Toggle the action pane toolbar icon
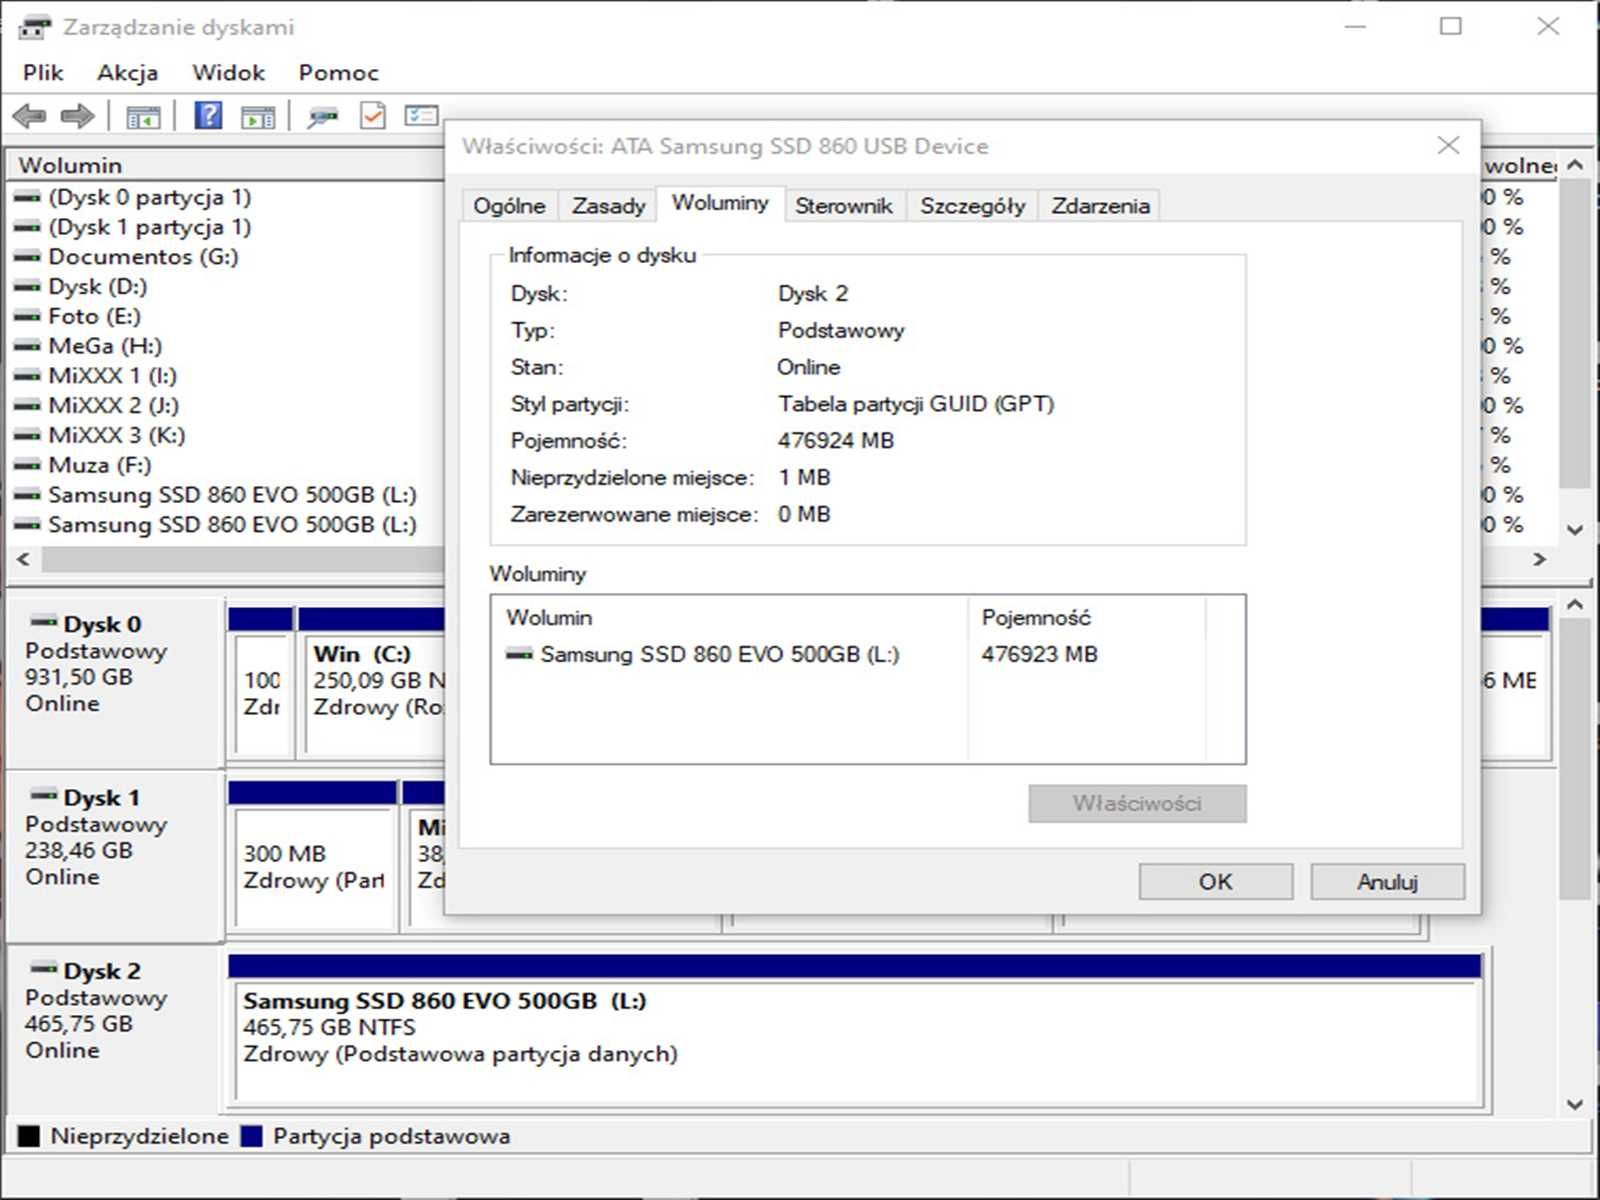 click(x=258, y=117)
